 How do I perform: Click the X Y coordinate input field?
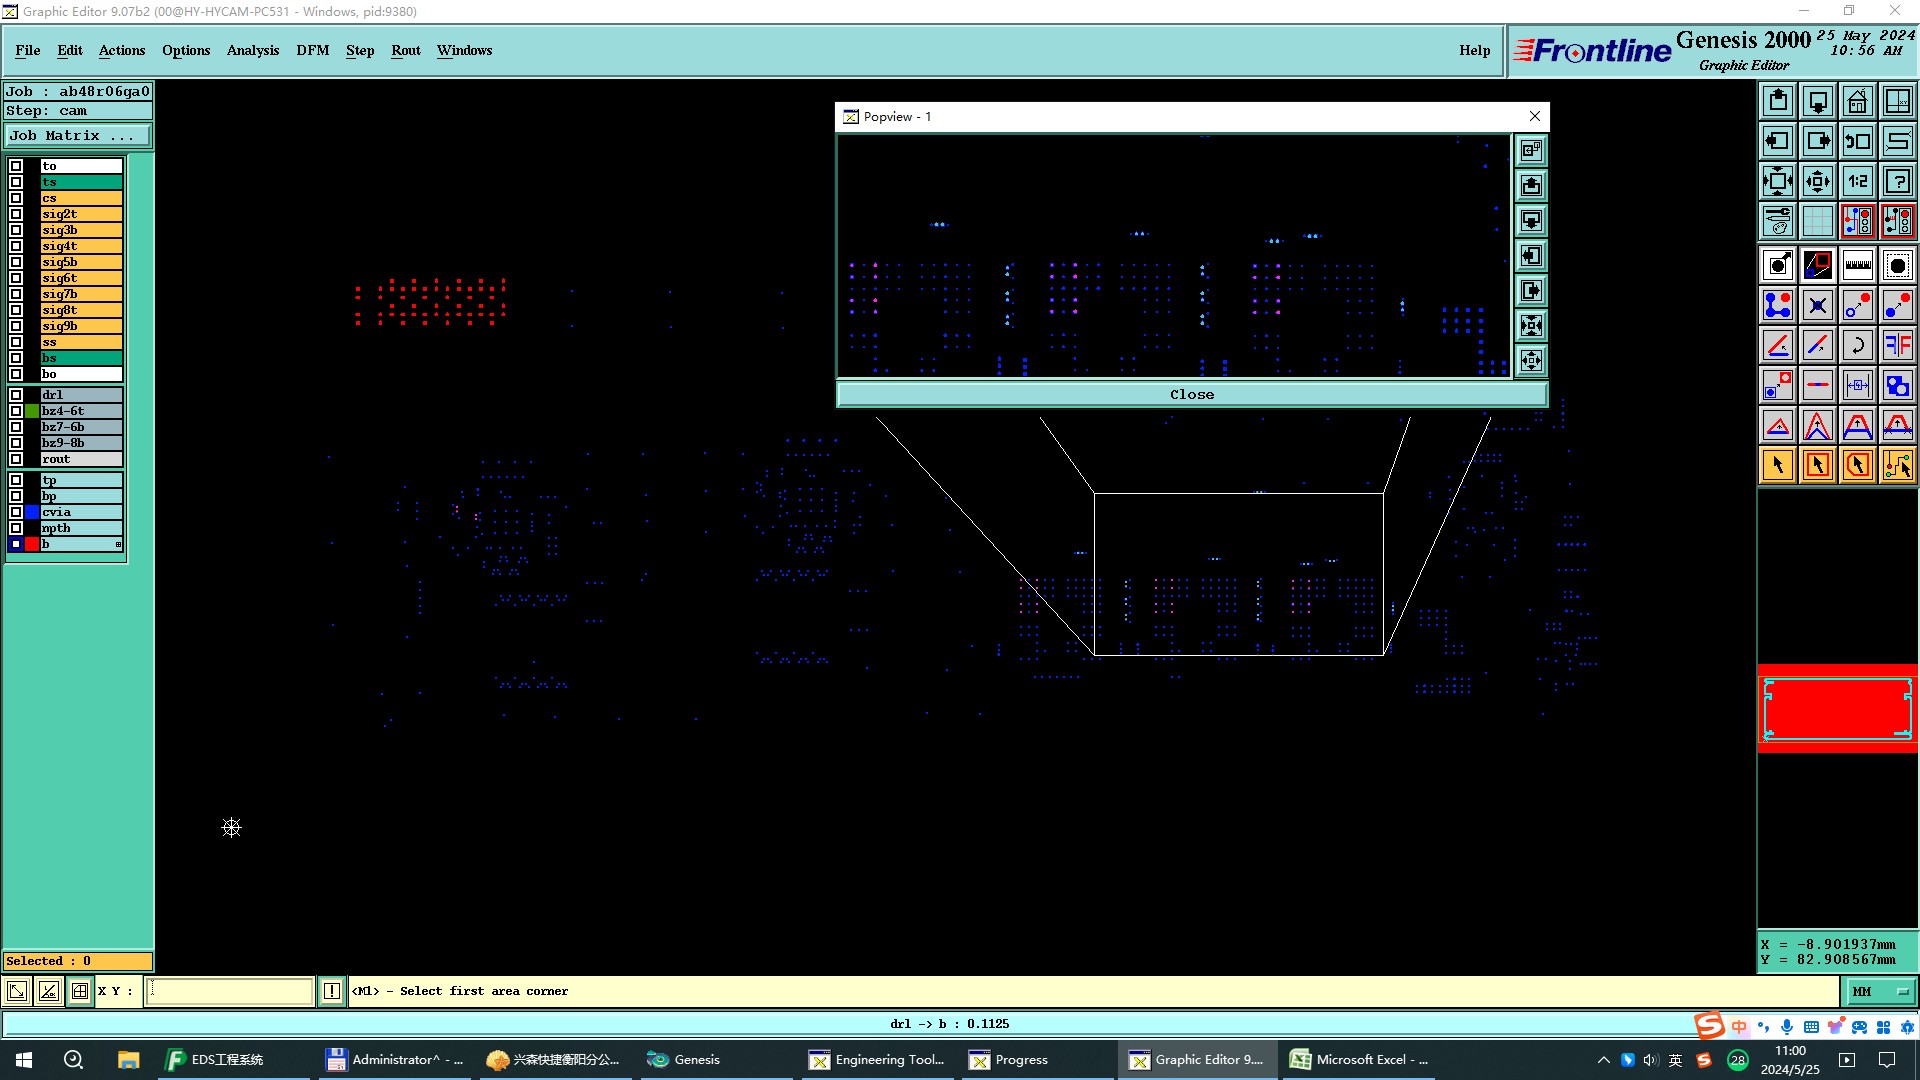tap(230, 991)
